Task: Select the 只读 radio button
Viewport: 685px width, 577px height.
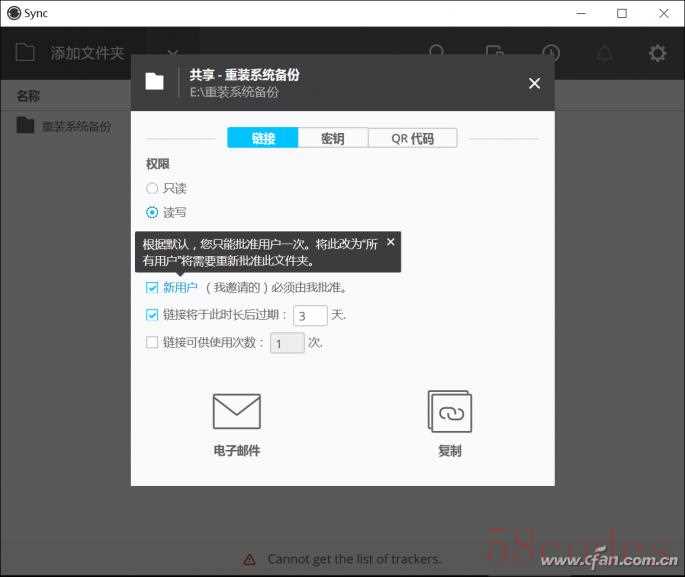Action: [x=152, y=188]
